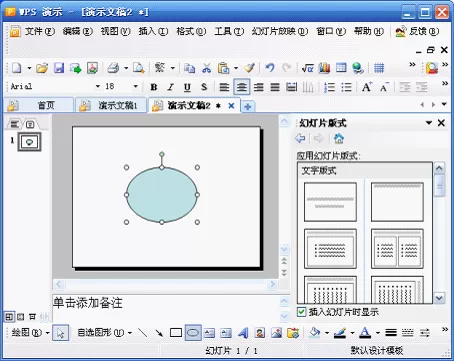Switch to the 演示文稿1 tab
The image size is (454, 361).
click(111, 106)
